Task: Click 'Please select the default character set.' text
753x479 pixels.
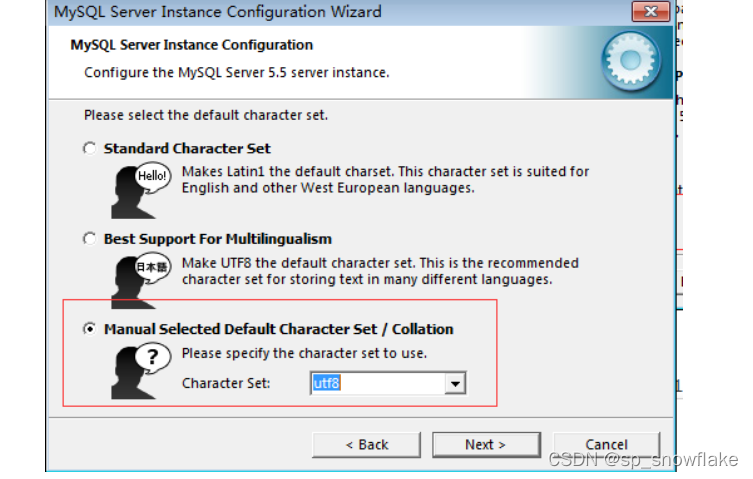Action: coord(206,115)
